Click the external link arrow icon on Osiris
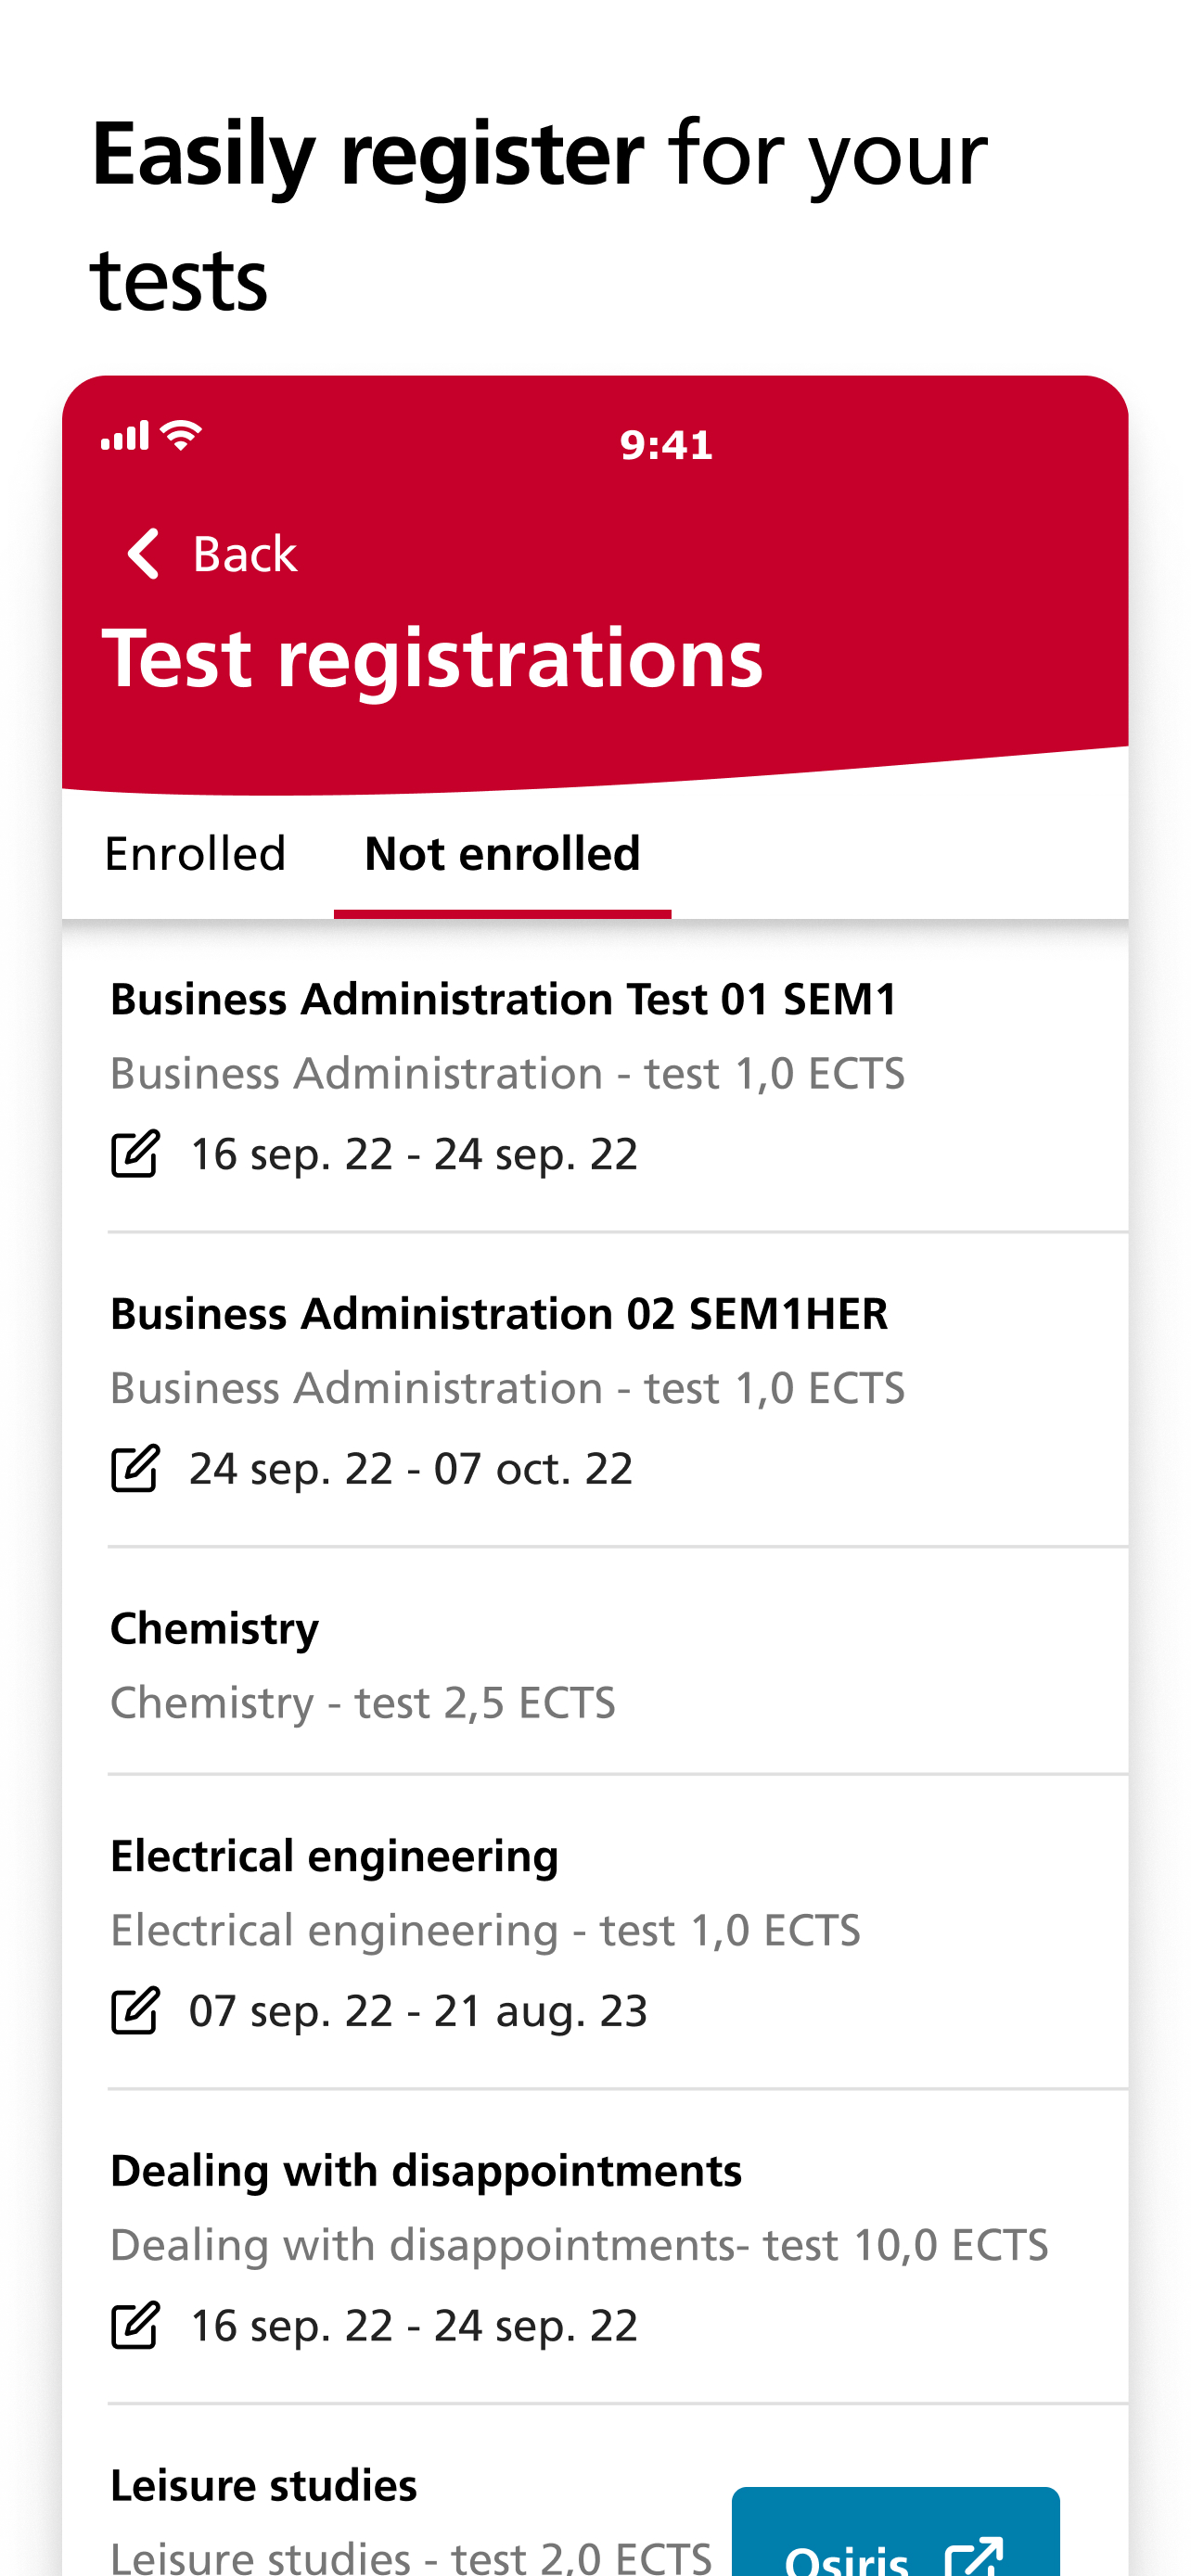Viewport: 1191px width, 2576px height. pyautogui.click(x=974, y=2557)
